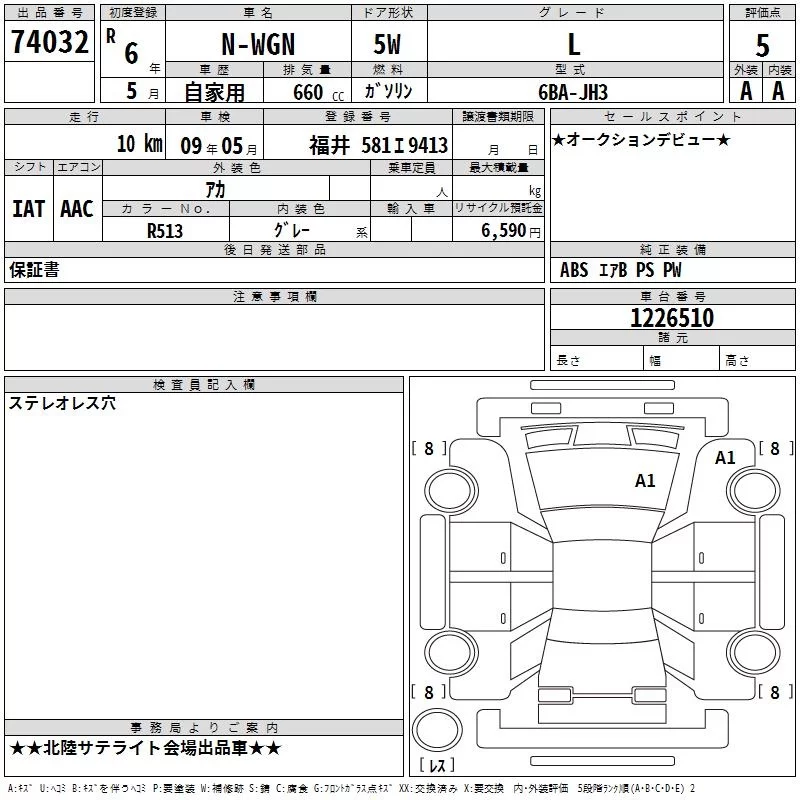The width and height of the screenshot is (800, 800).
Task: Click the A1 mark beside the front fender
Action: pos(725,458)
